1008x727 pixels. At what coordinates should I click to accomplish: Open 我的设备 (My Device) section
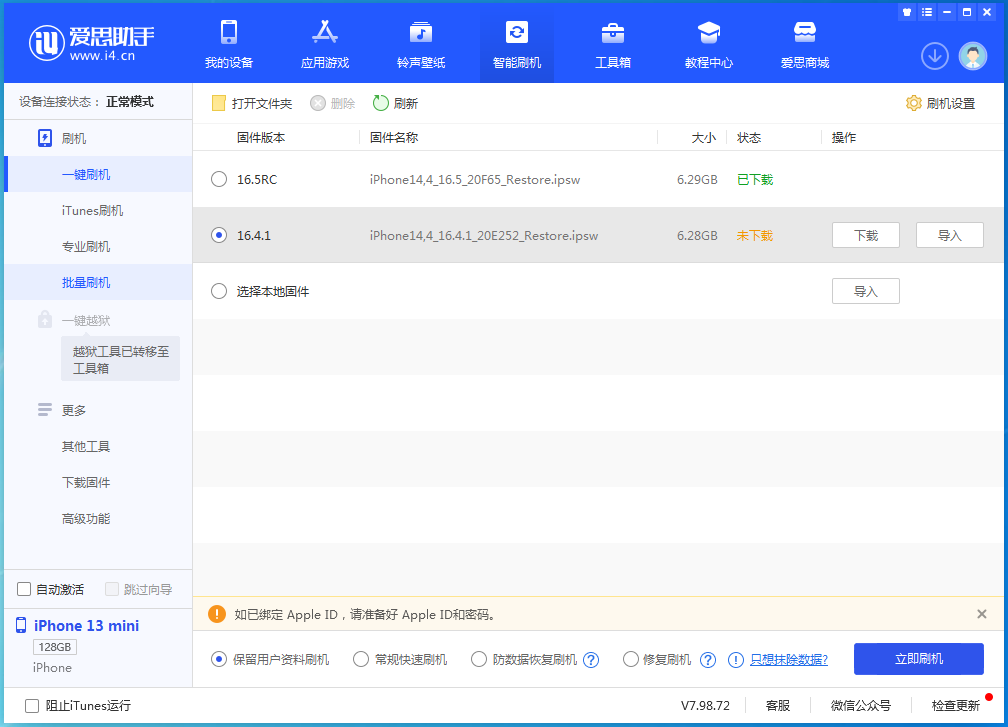coord(229,44)
